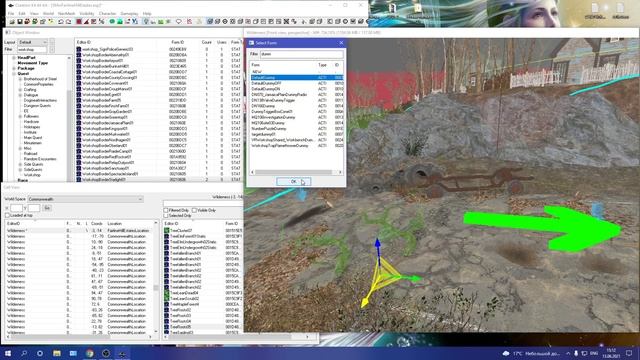This screenshot has width=640, height=360.
Task: Click the open file toolbar icon
Action: [x=12, y=21]
